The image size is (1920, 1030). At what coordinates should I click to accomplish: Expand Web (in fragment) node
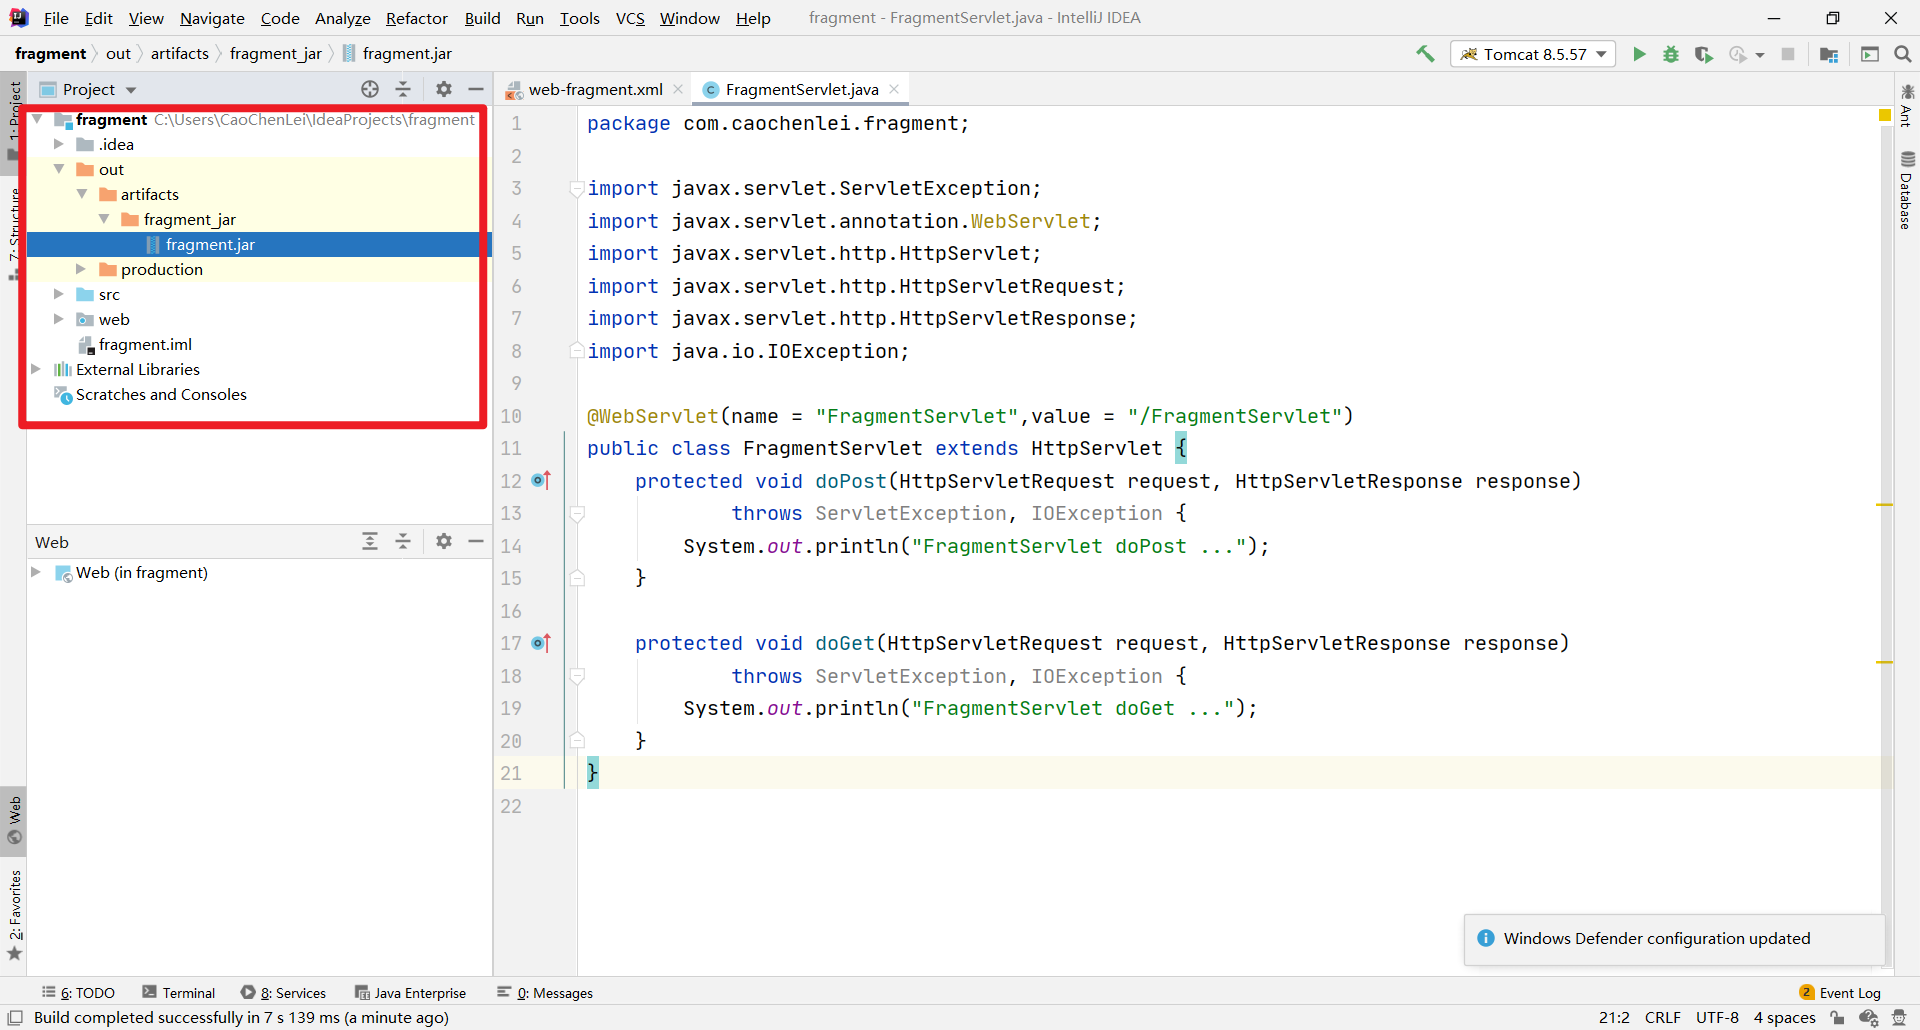37,572
